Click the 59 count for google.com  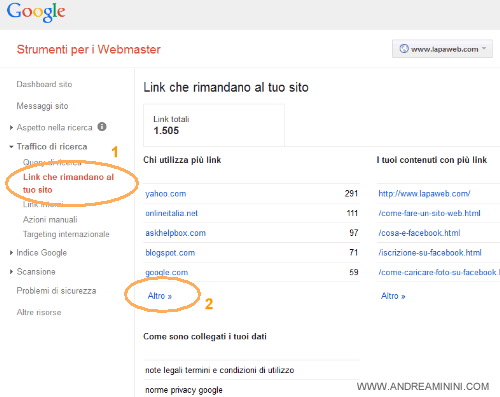click(354, 272)
